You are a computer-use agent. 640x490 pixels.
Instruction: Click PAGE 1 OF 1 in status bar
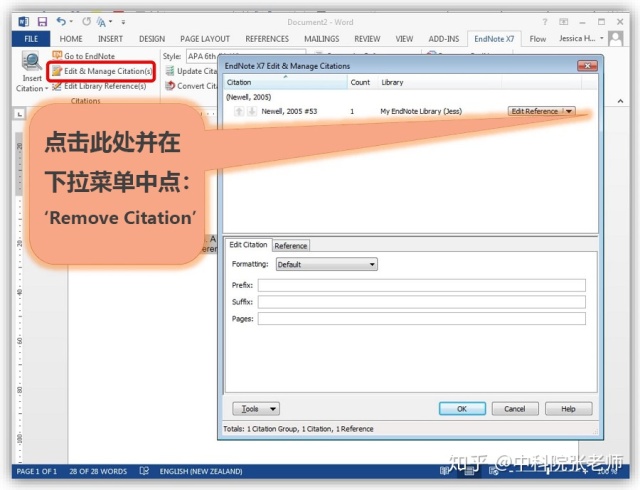click(37, 471)
